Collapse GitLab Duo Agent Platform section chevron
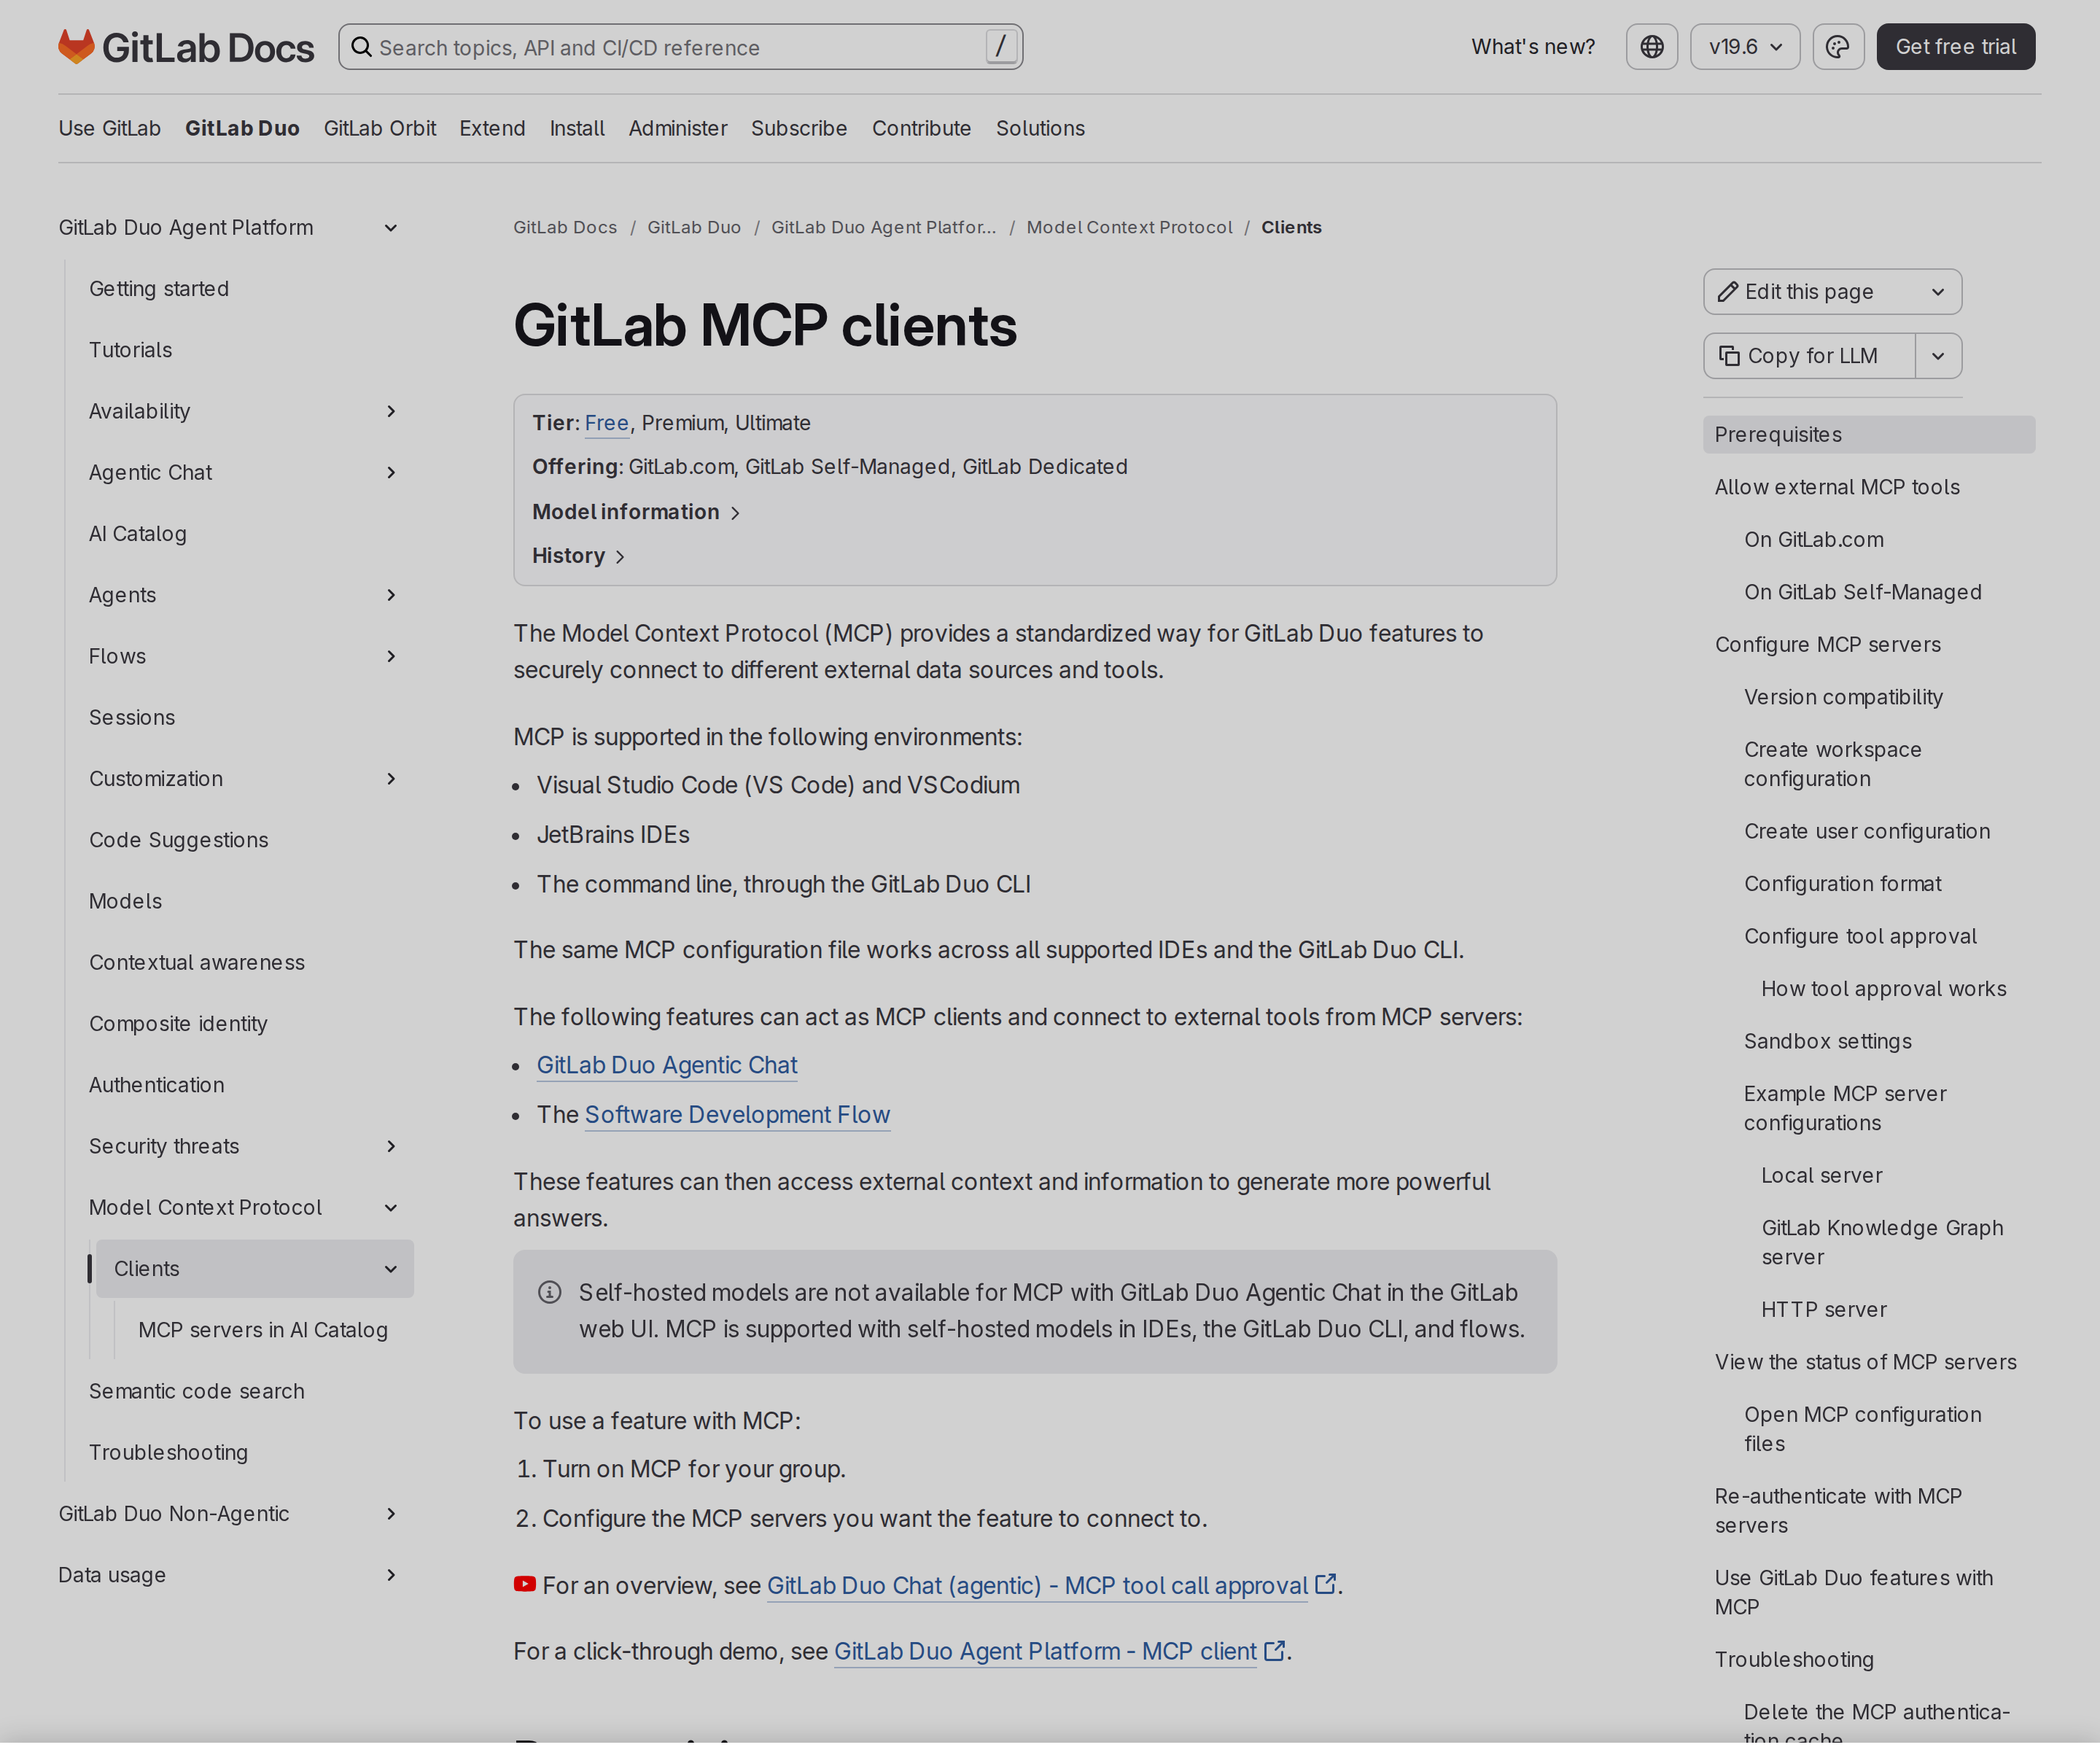The height and width of the screenshot is (1750, 2100). pyautogui.click(x=391, y=228)
